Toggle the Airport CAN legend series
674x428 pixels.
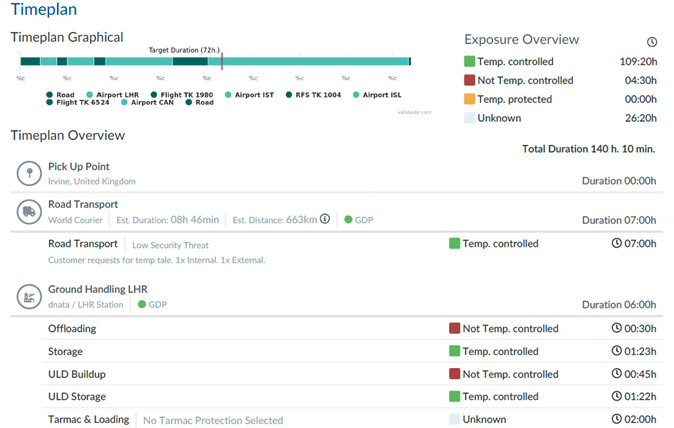pos(149,102)
